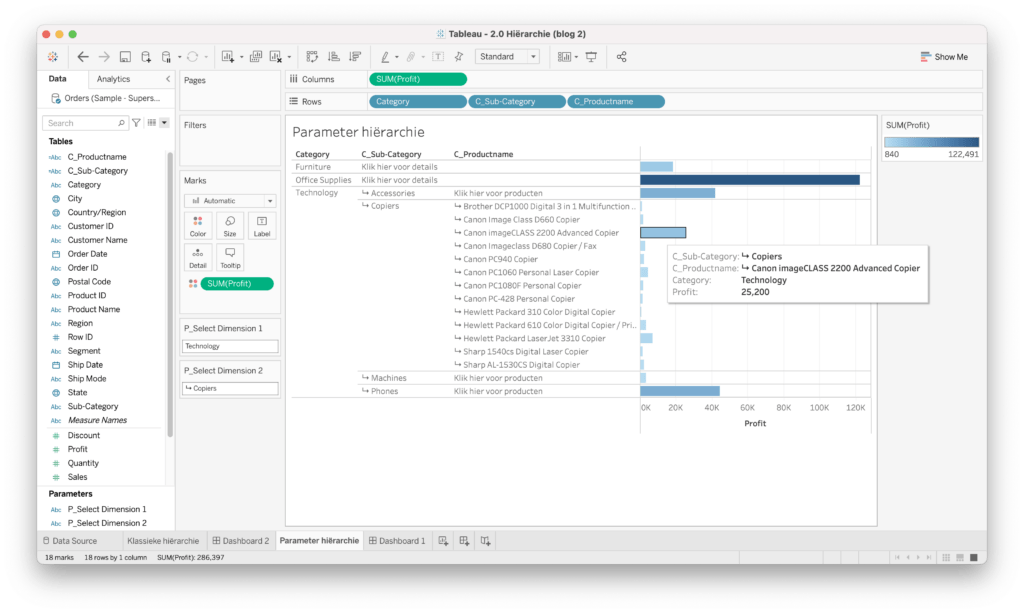Click the SUM(Profit) color legend gradient
This screenshot has width=1024, height=613.
point(931,142)
